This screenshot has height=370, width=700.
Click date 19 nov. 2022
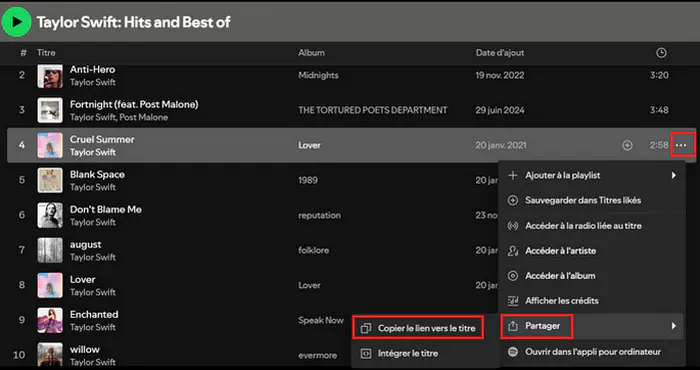500,75
